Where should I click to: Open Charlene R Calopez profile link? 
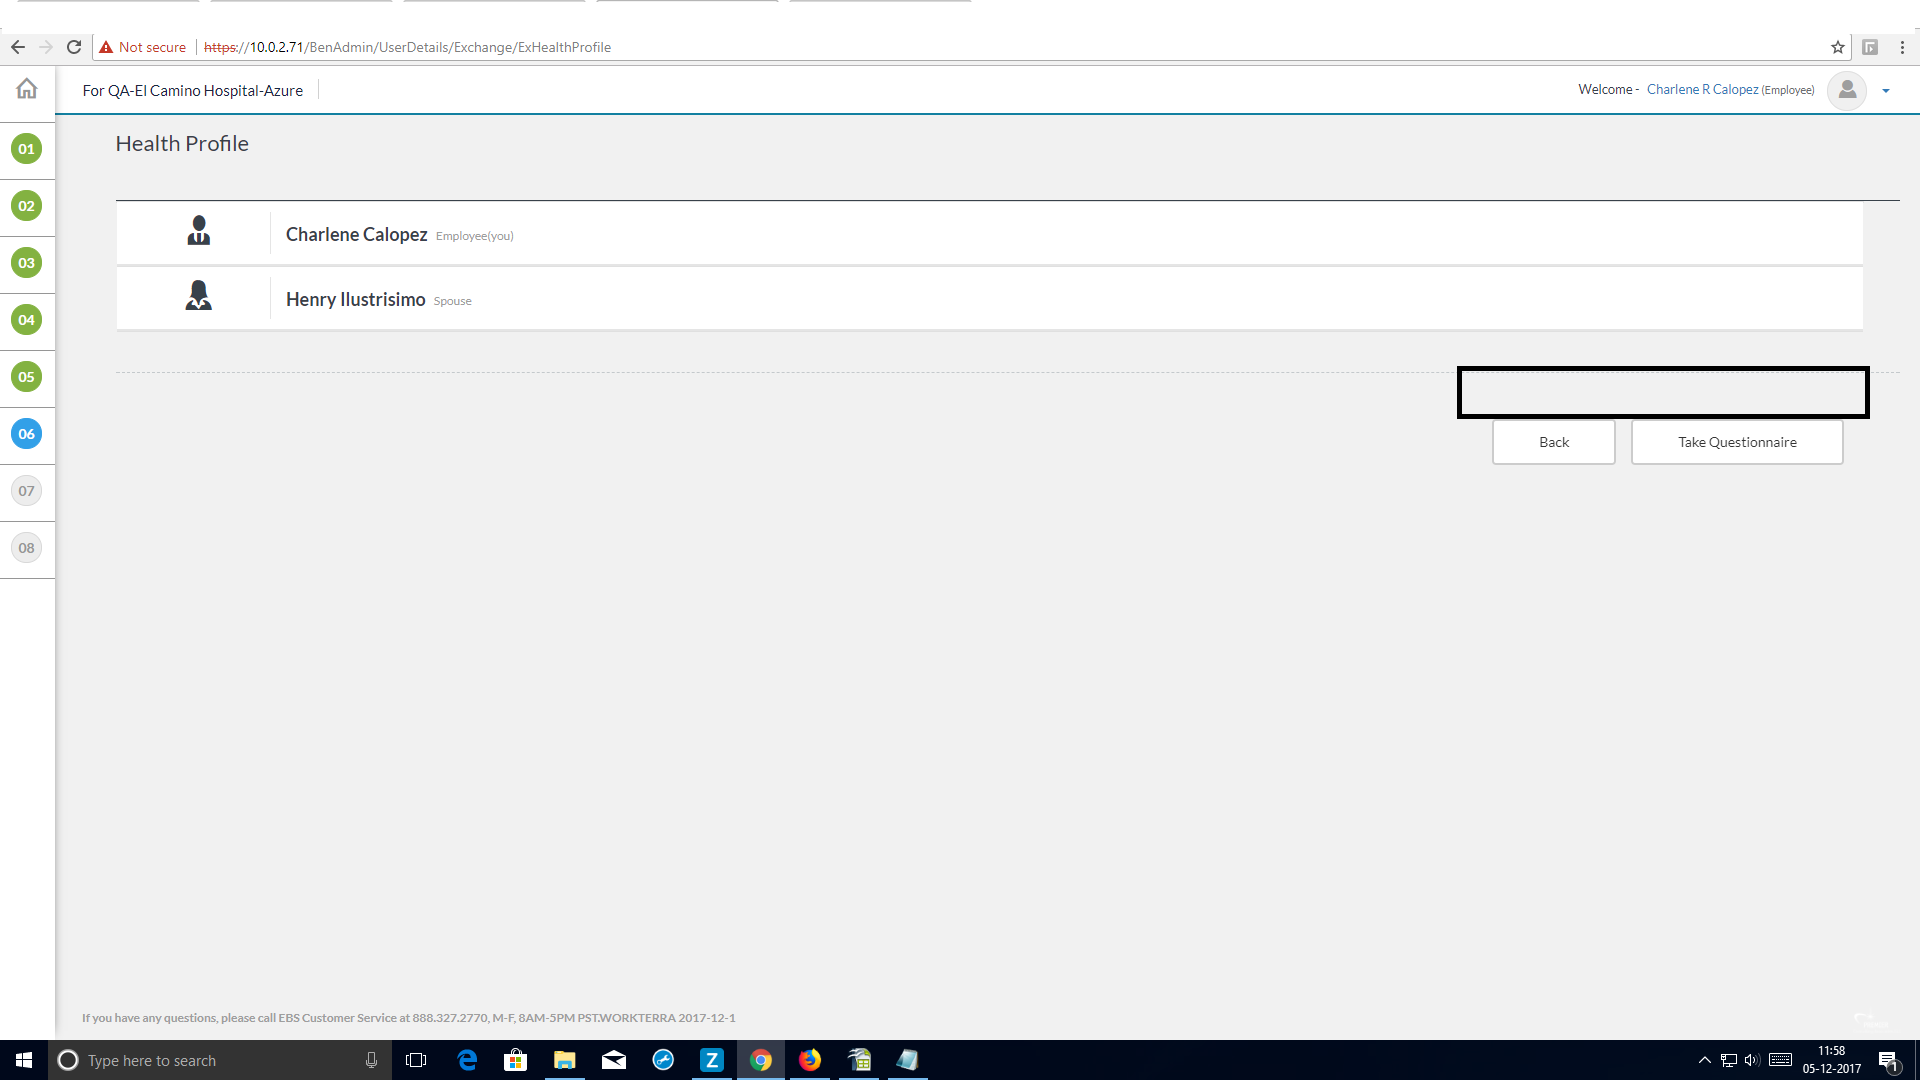click(x=1702, y=90)
